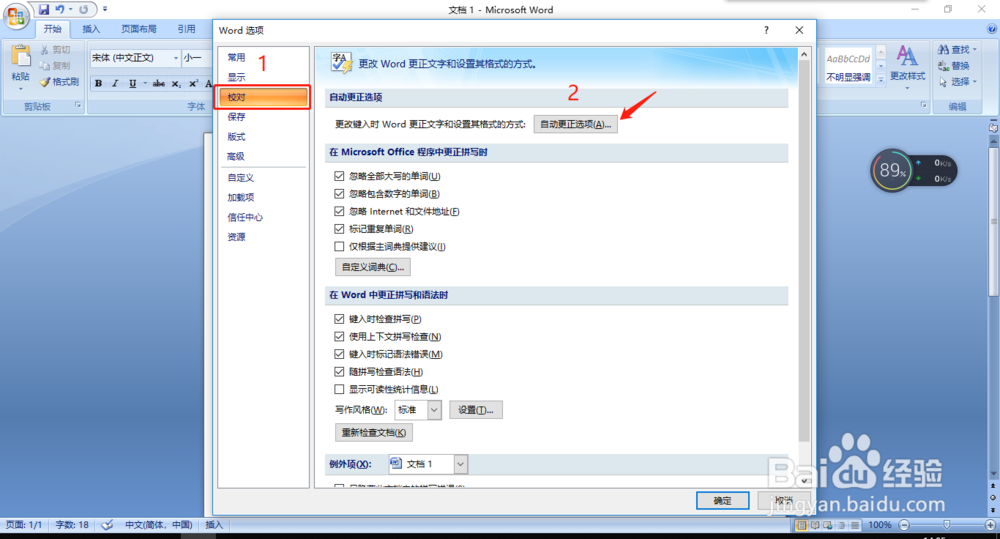Viewport: 1000px width, 539px height.
Task: Switch to the 引用 ribbon tab
Action: point(186,29)
